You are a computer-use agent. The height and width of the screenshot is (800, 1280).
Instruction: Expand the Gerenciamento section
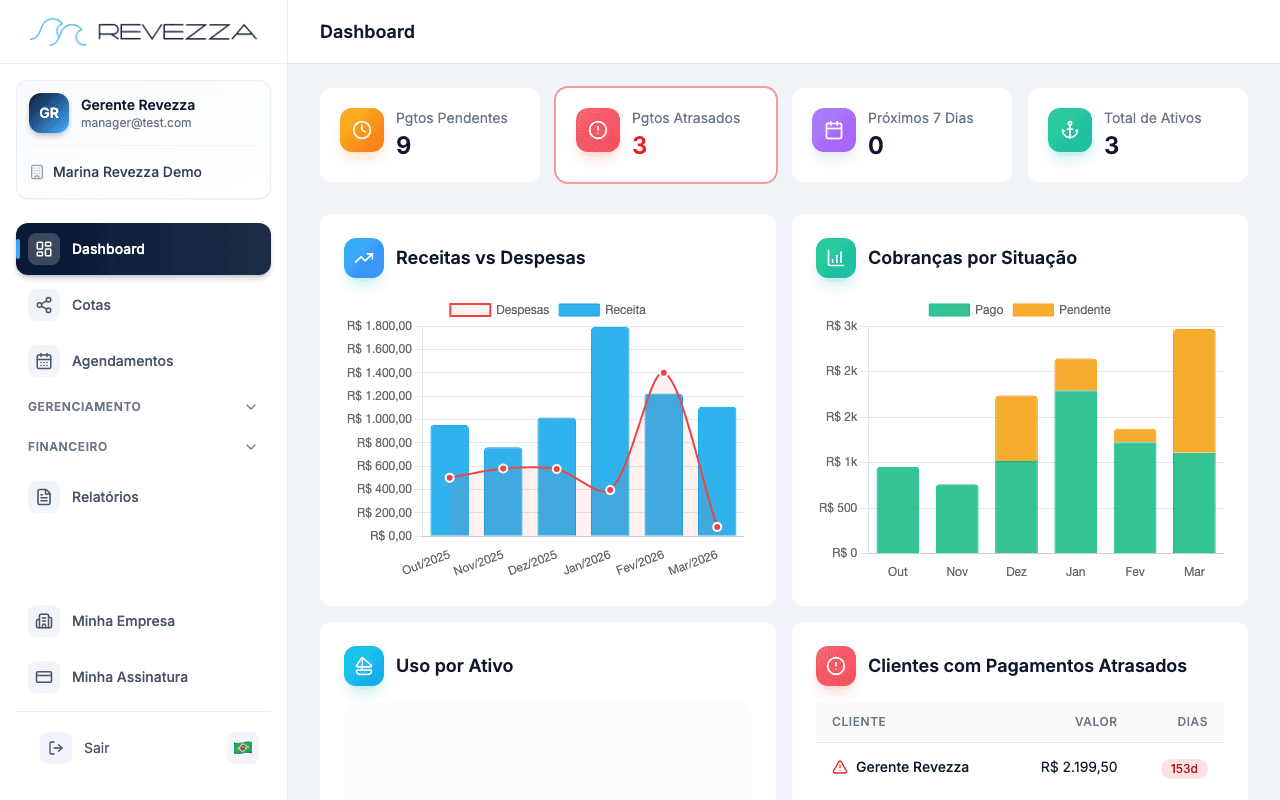click(x=143, y=407)
